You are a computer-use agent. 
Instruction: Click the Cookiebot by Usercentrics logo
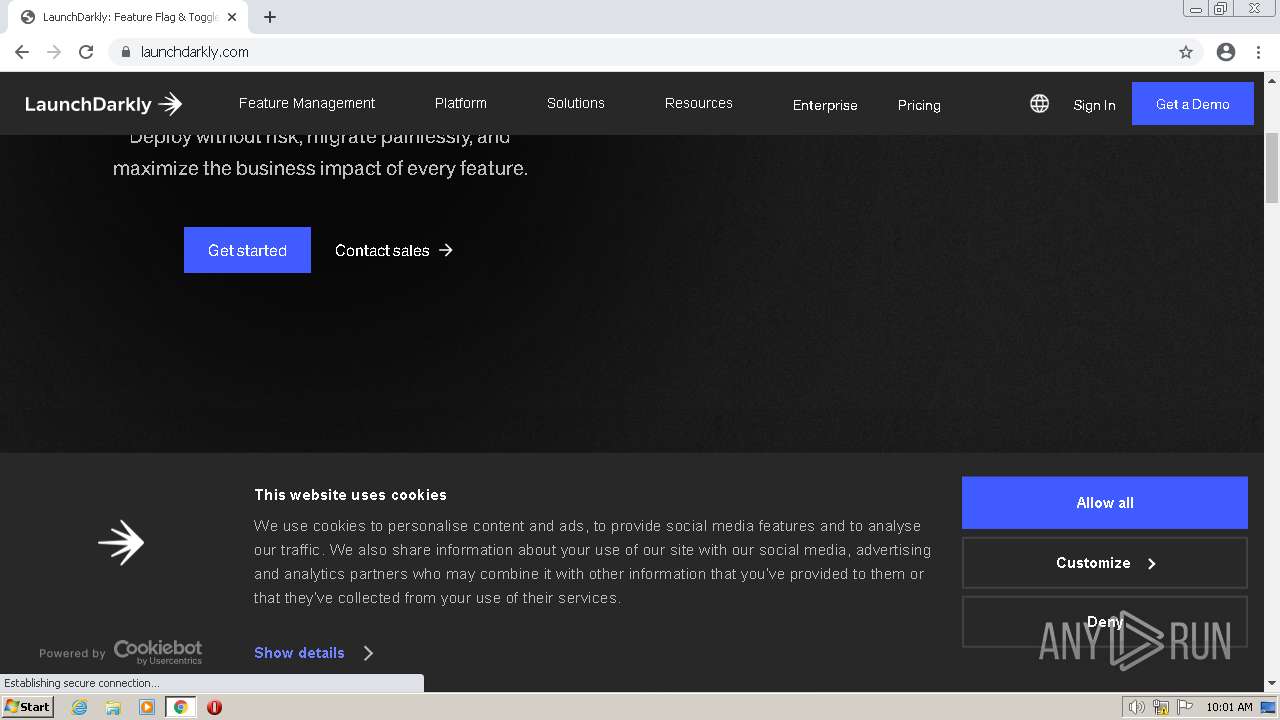(158, 652)
